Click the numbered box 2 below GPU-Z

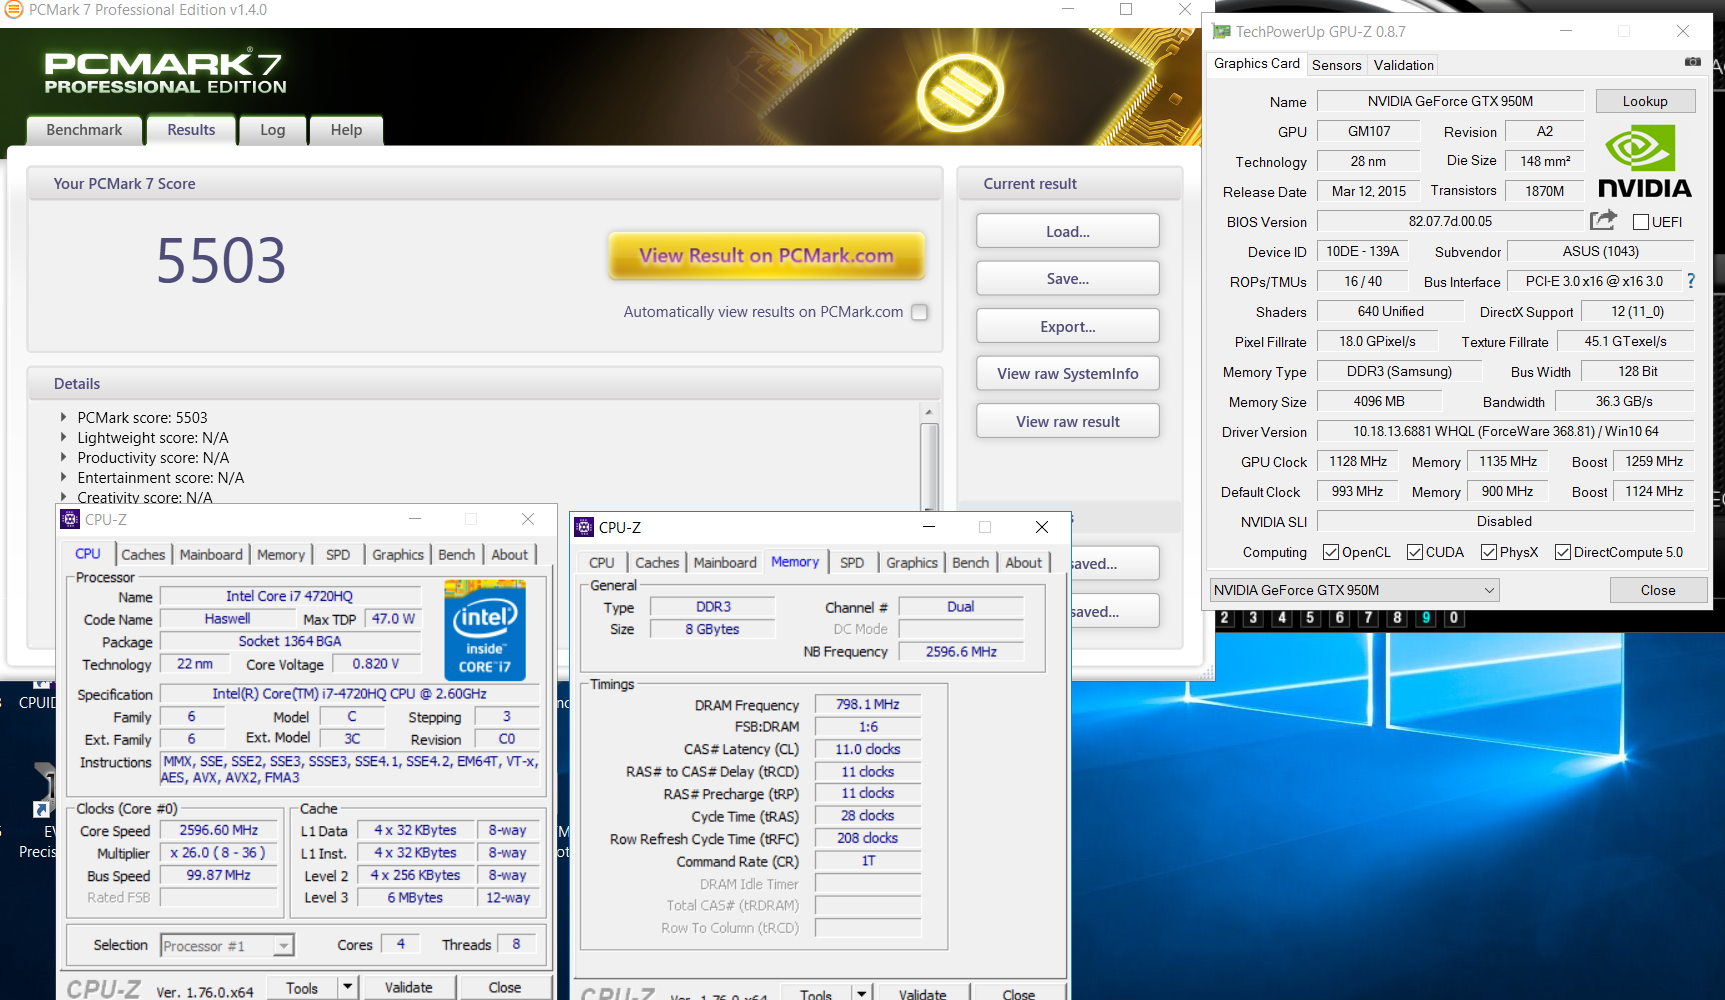[x=1225, y=618]
